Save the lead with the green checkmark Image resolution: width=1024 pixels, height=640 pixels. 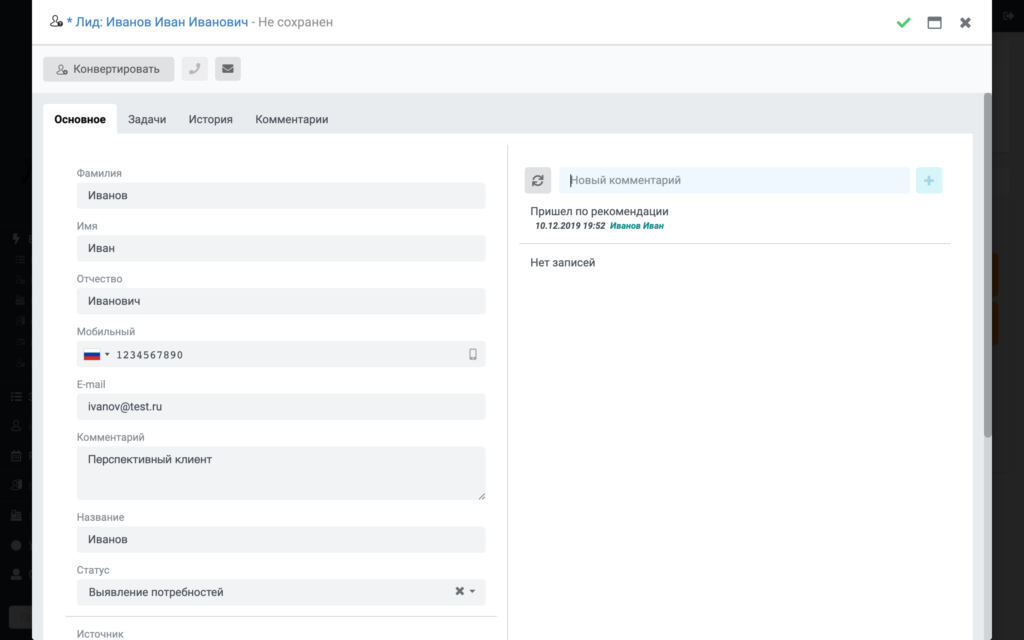[903, 23]
